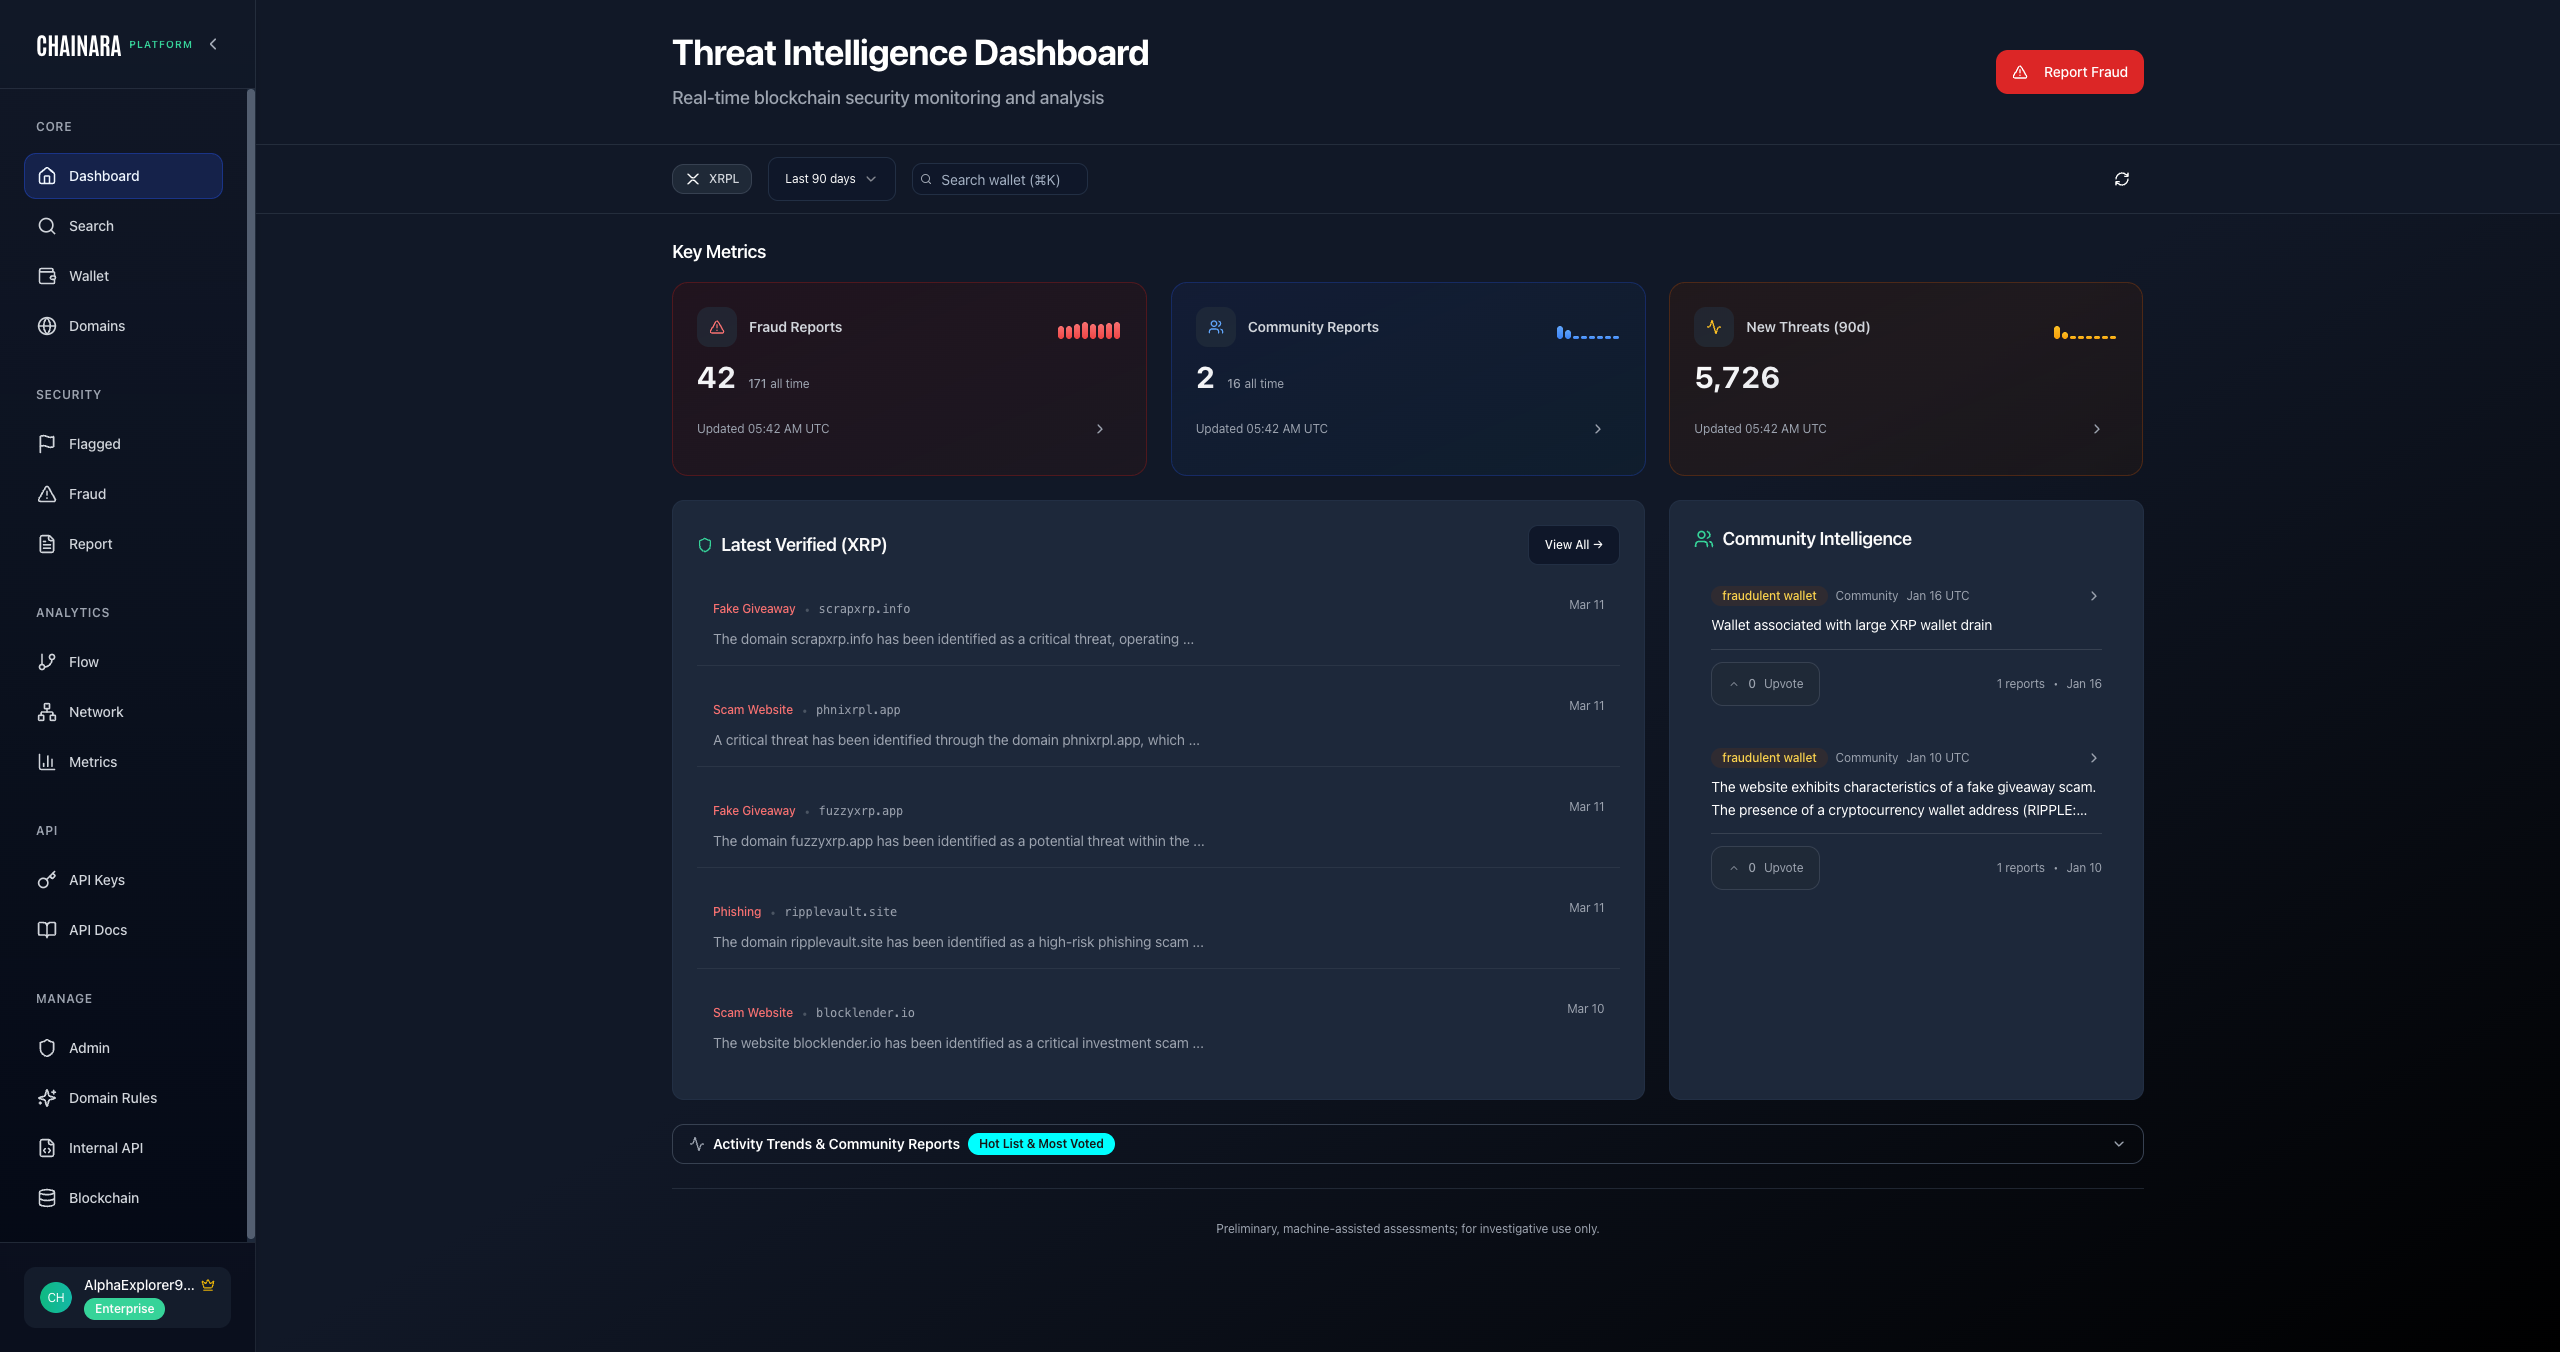Upvote the large XRP wallet drain report

pyautogui.click(x=1765, y=684)
